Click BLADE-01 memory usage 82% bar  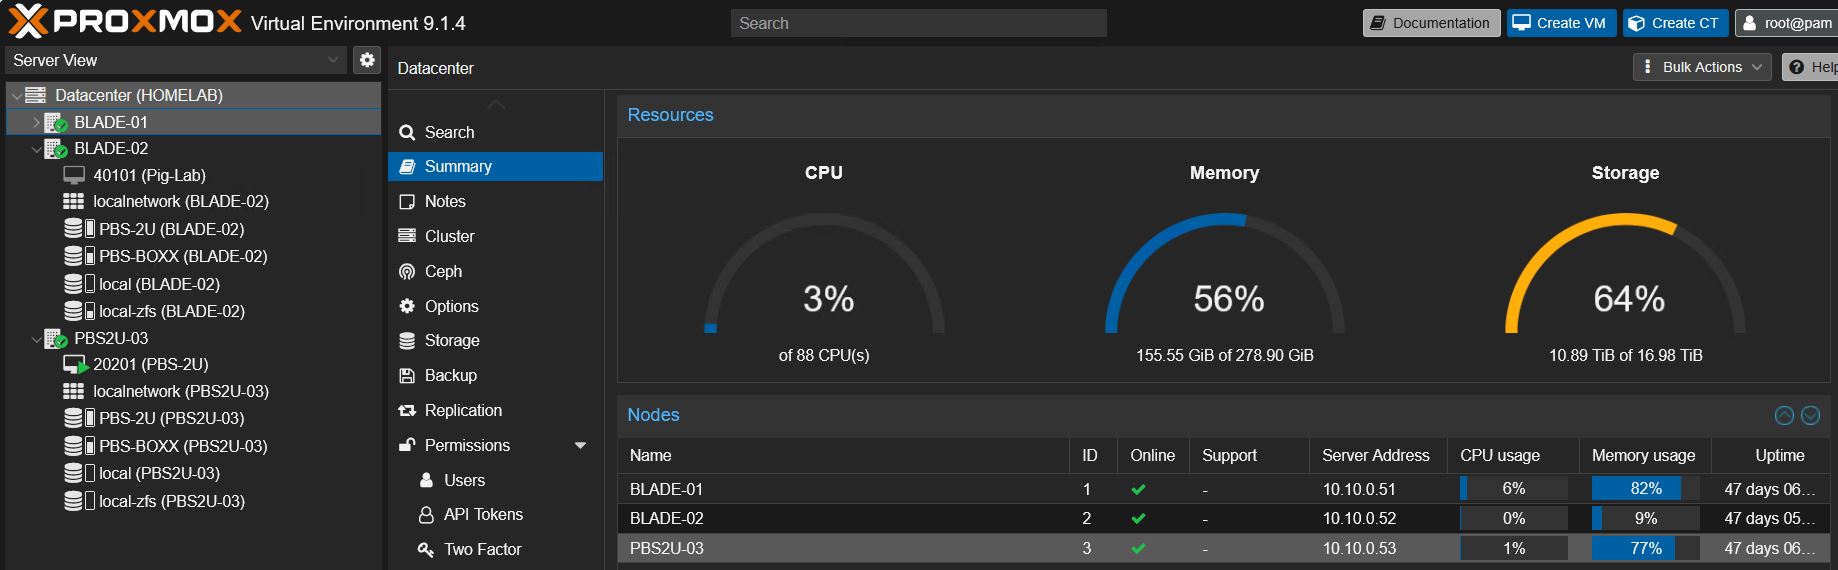point(1645,489)
